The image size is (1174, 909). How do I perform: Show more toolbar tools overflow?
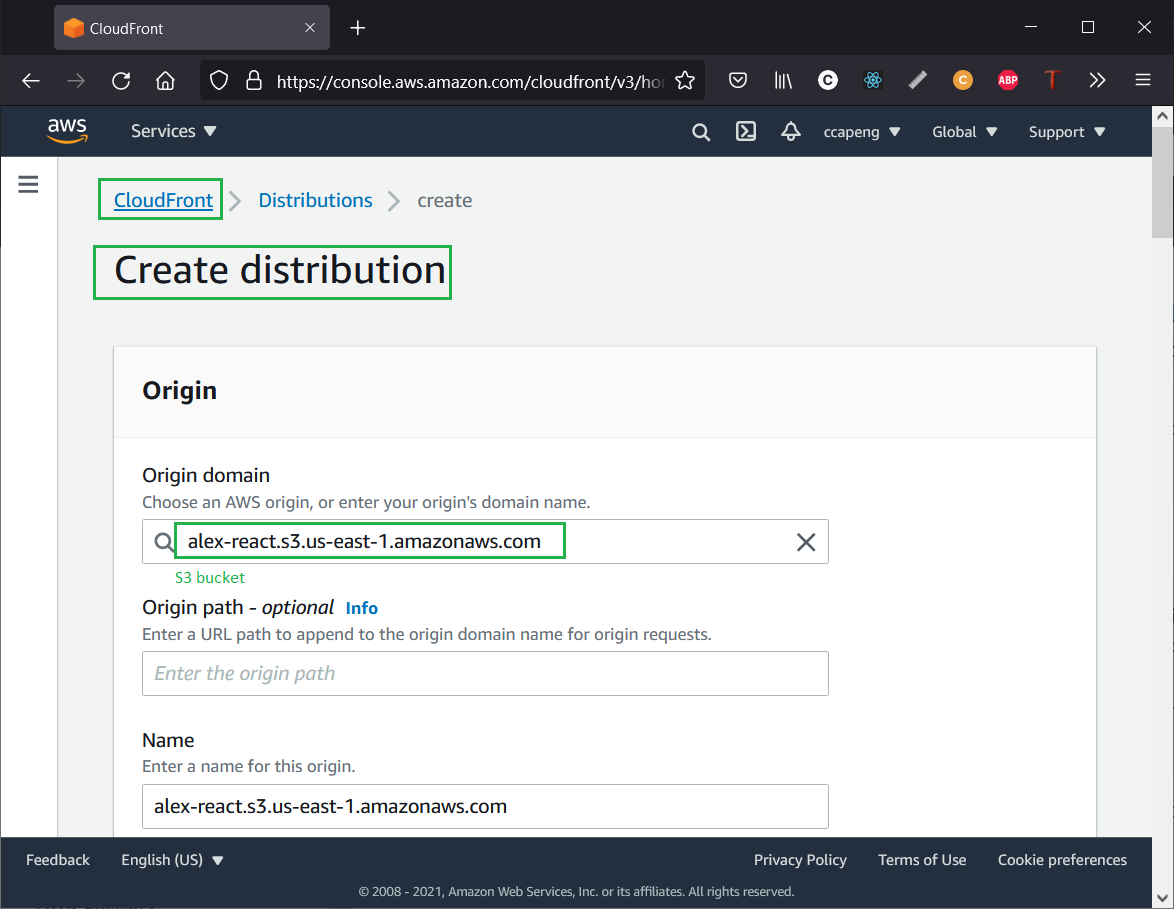pos(1098,80)
